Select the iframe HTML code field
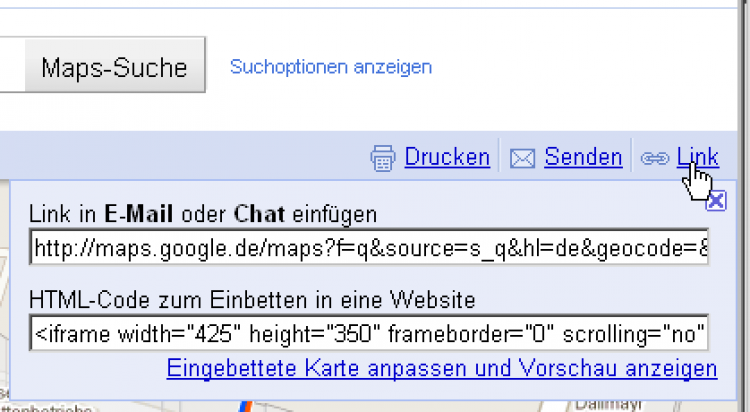The width and height of the screenshot is (750, 412). click(369, 332)
